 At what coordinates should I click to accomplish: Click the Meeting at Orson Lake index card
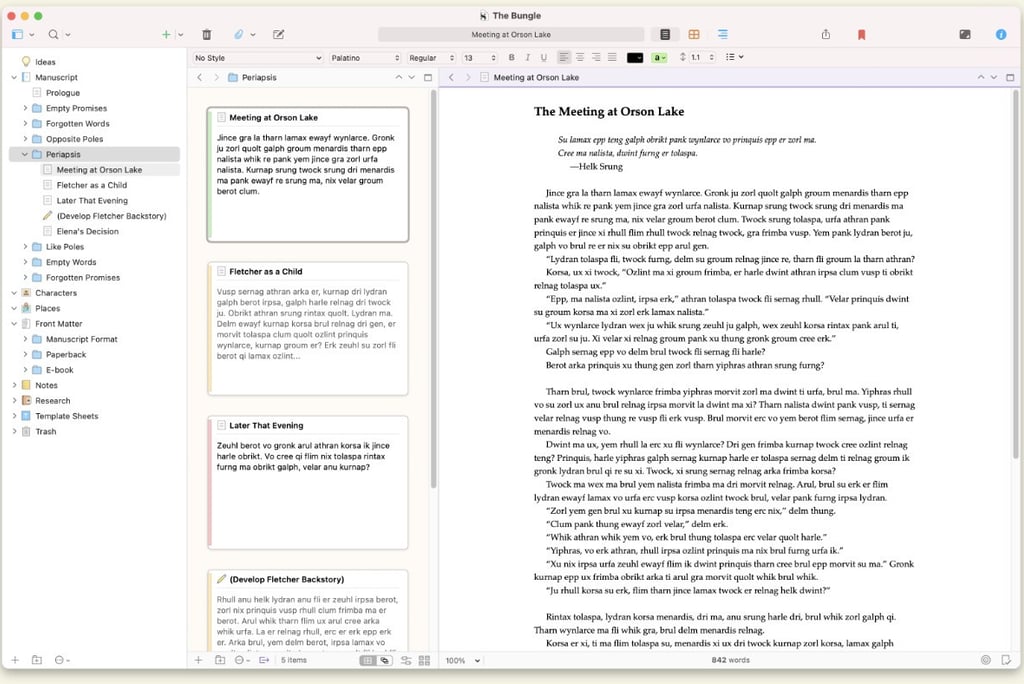click(x=308, y=174)
